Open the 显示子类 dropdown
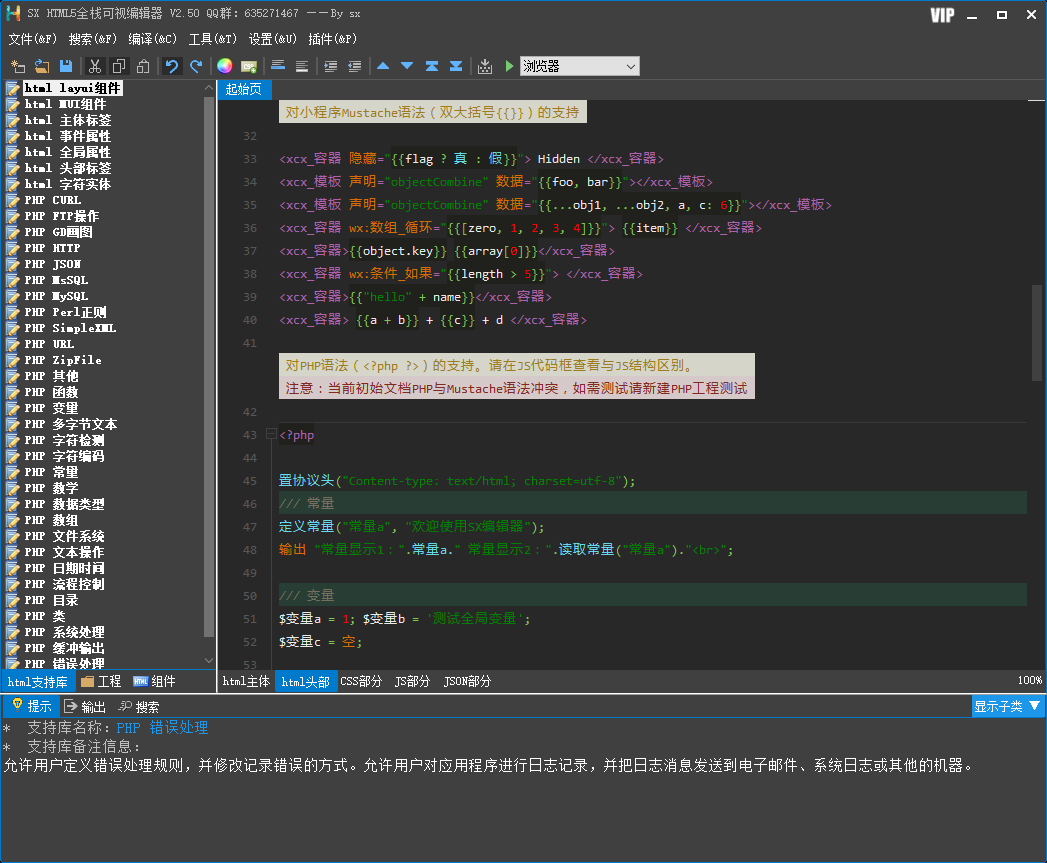The width and height of the screenshot is (1047, 863). click(1007, 707)
